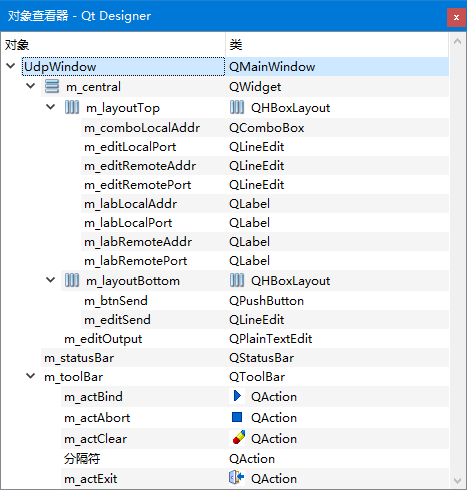
Task: Click the m_central widget layout icon
Action: [x=52, y=86]
